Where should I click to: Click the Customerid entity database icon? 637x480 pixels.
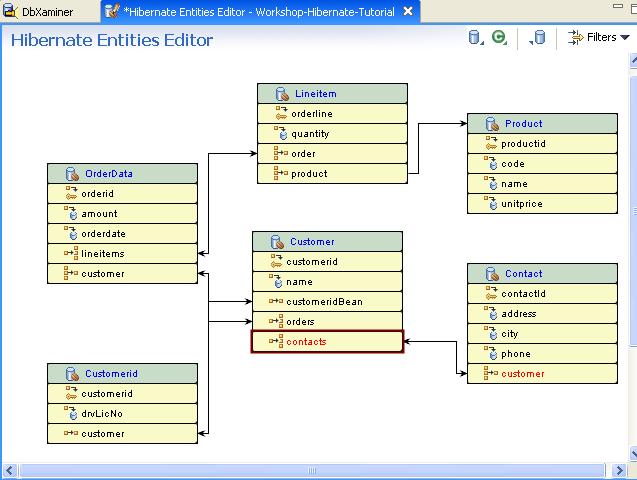pos(72,374)
